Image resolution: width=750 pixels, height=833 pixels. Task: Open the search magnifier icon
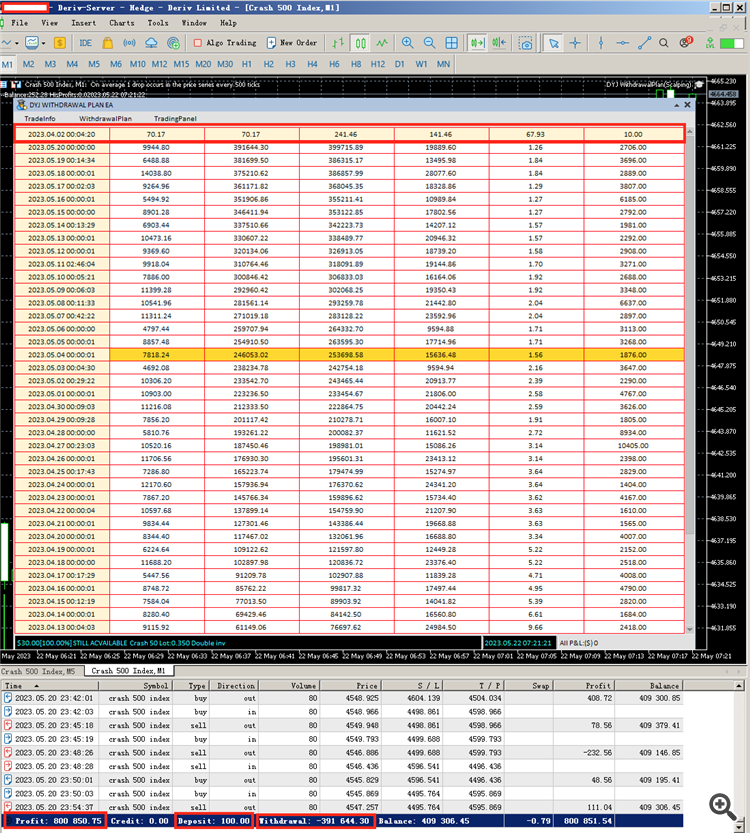pyautogui.click(x=664, y=44)
